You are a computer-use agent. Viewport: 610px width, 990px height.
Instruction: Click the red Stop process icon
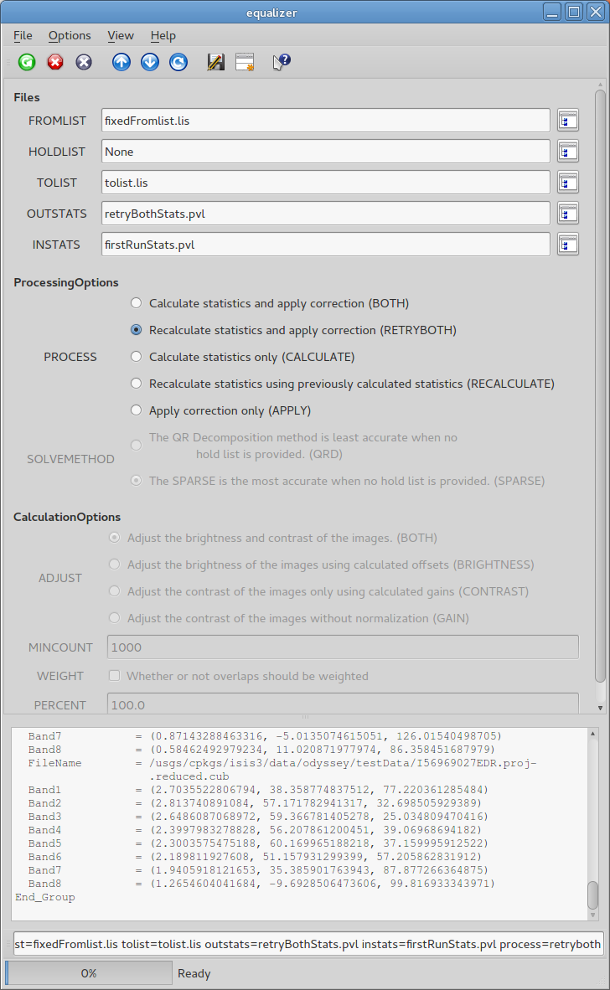[x=55, y=62]
